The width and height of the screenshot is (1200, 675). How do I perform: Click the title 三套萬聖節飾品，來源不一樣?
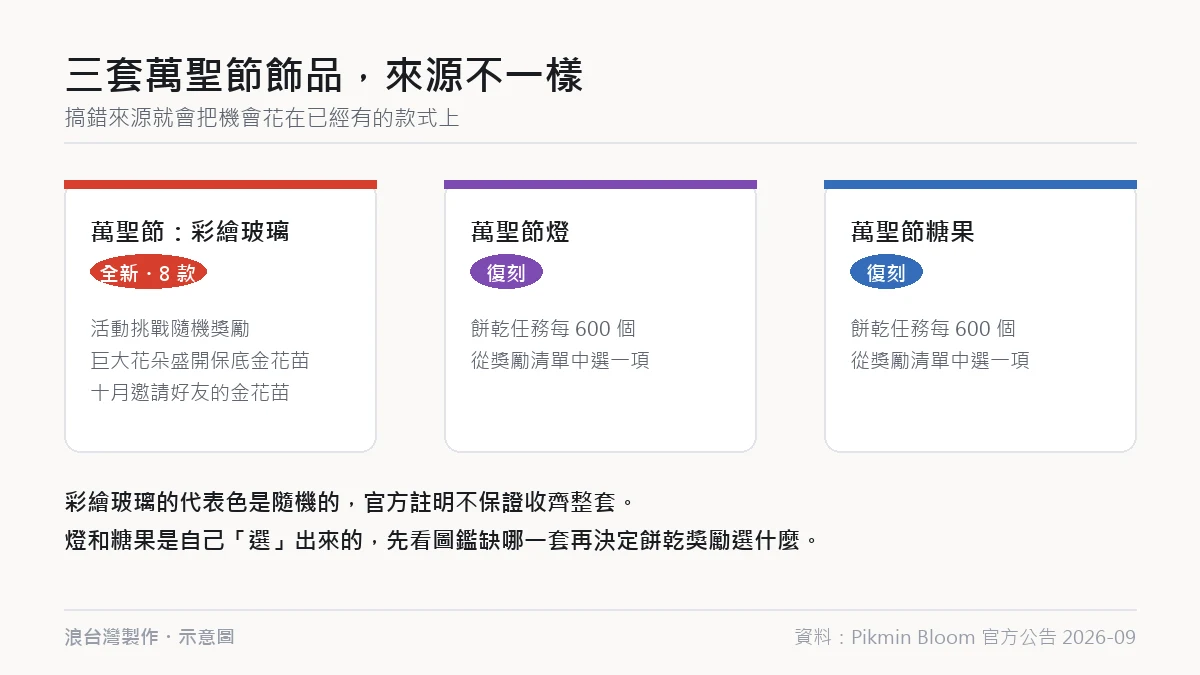[324, 76]
